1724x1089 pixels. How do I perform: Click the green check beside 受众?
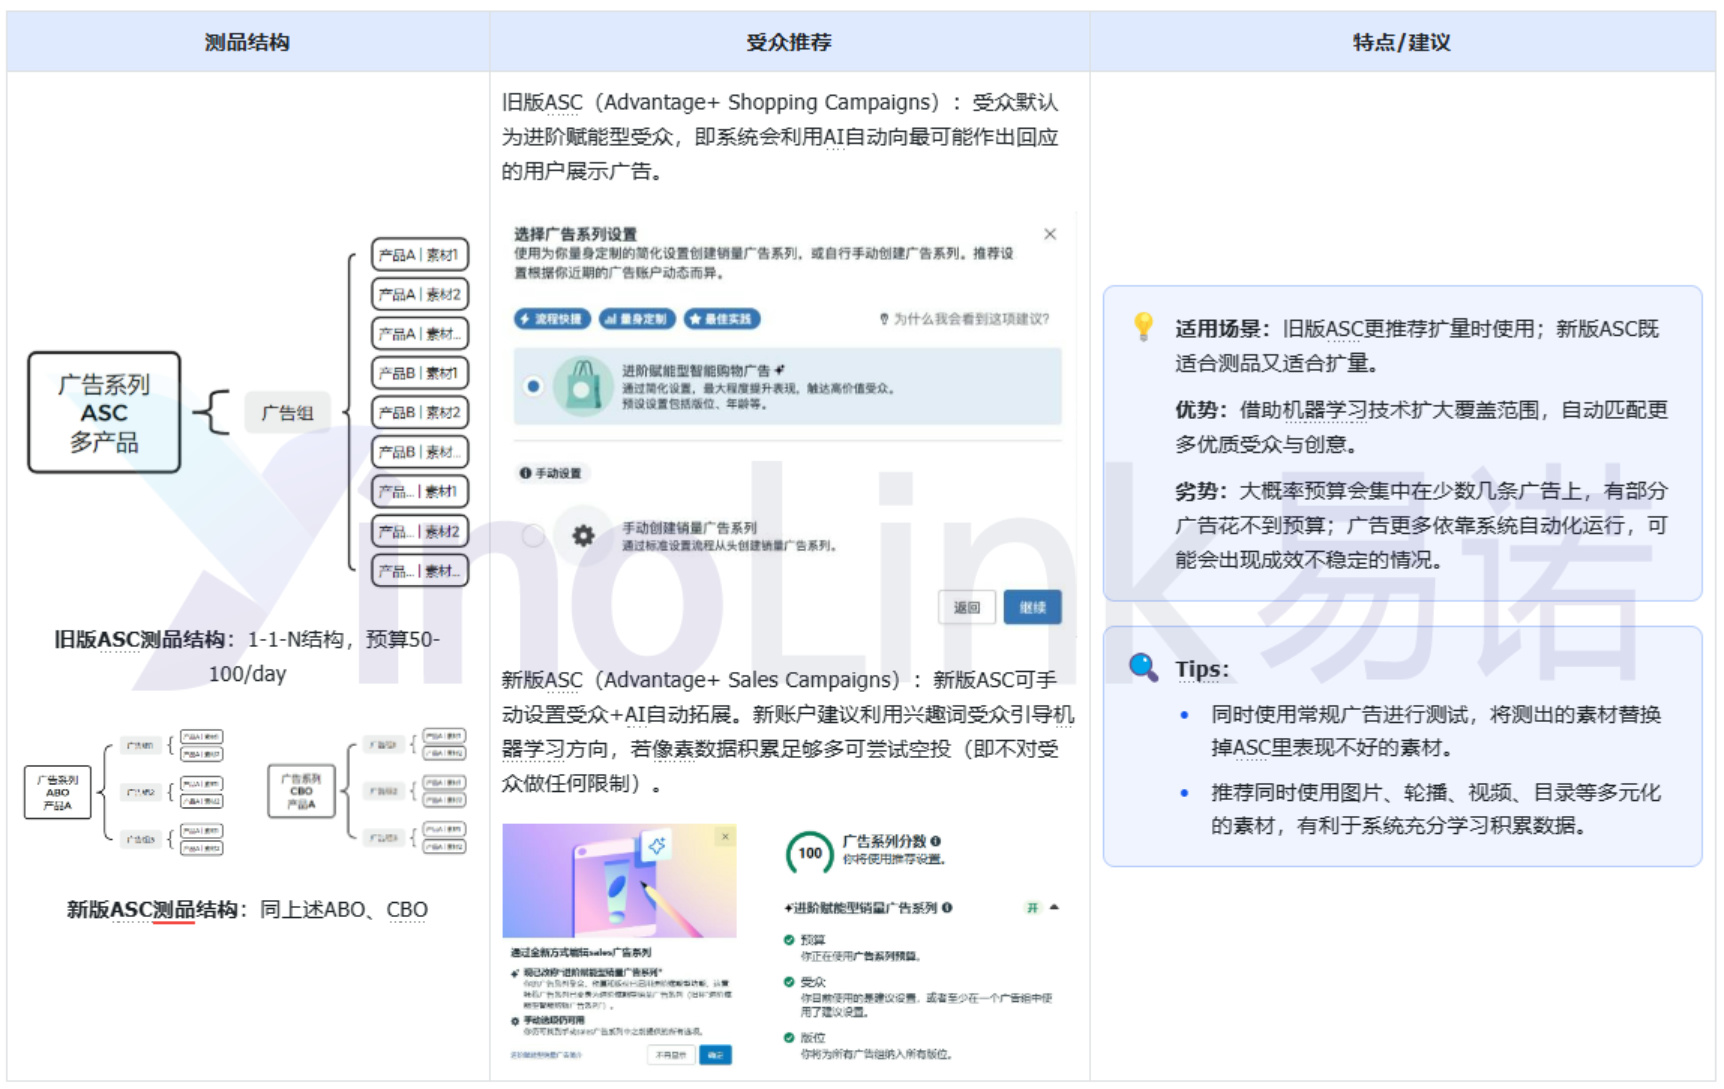(789, 982)
